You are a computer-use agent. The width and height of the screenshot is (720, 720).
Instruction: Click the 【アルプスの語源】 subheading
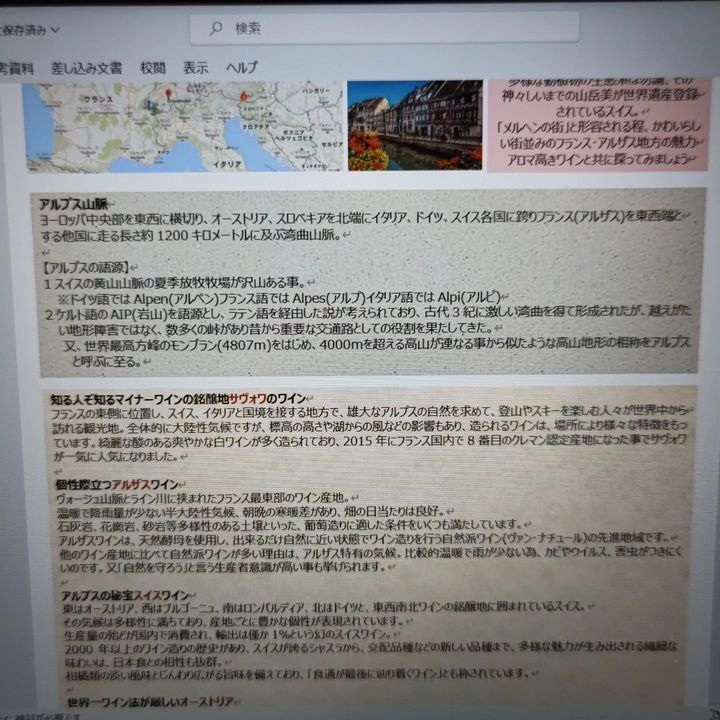point(87,268)
